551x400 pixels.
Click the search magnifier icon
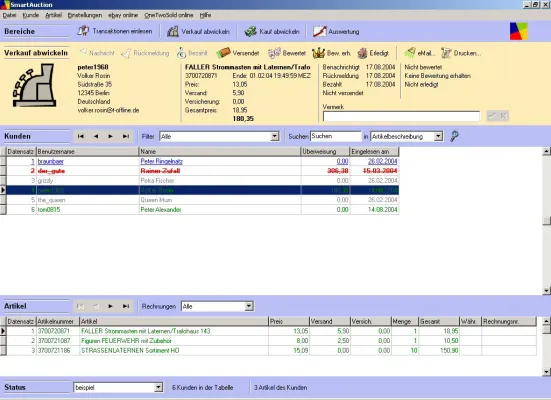click(x=454, y=136)
